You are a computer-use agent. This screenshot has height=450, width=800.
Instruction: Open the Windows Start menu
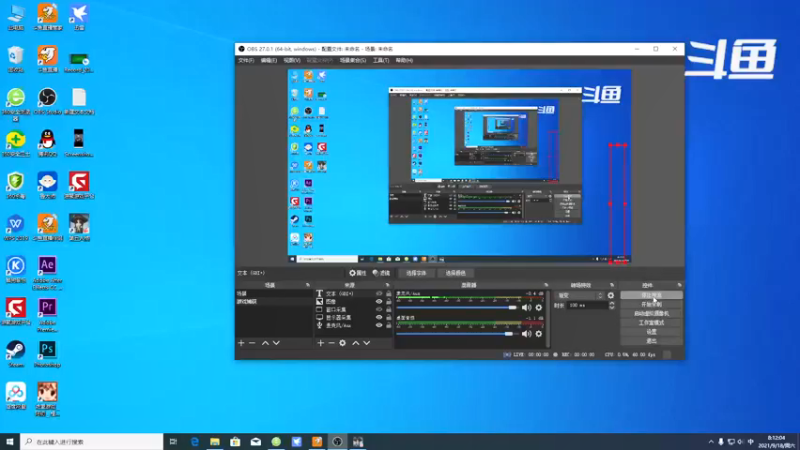[x=10, y=442]
